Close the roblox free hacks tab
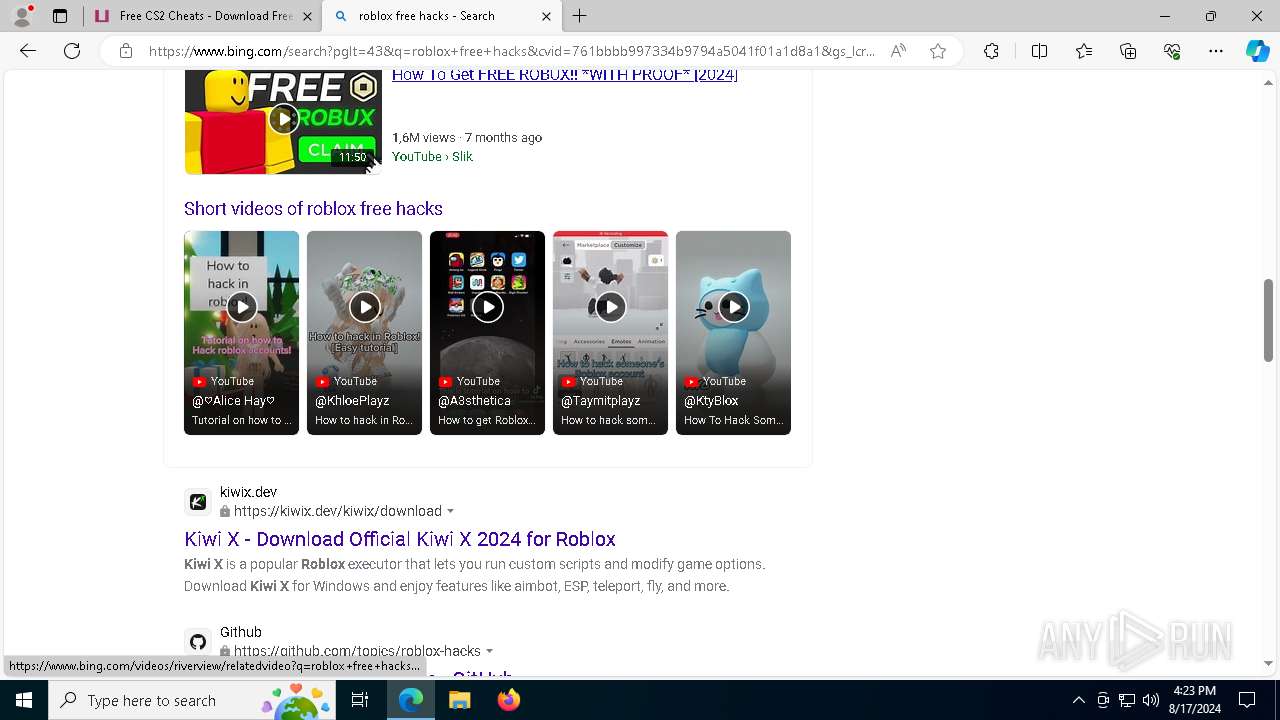1280x720 pixels. (546, 16)
